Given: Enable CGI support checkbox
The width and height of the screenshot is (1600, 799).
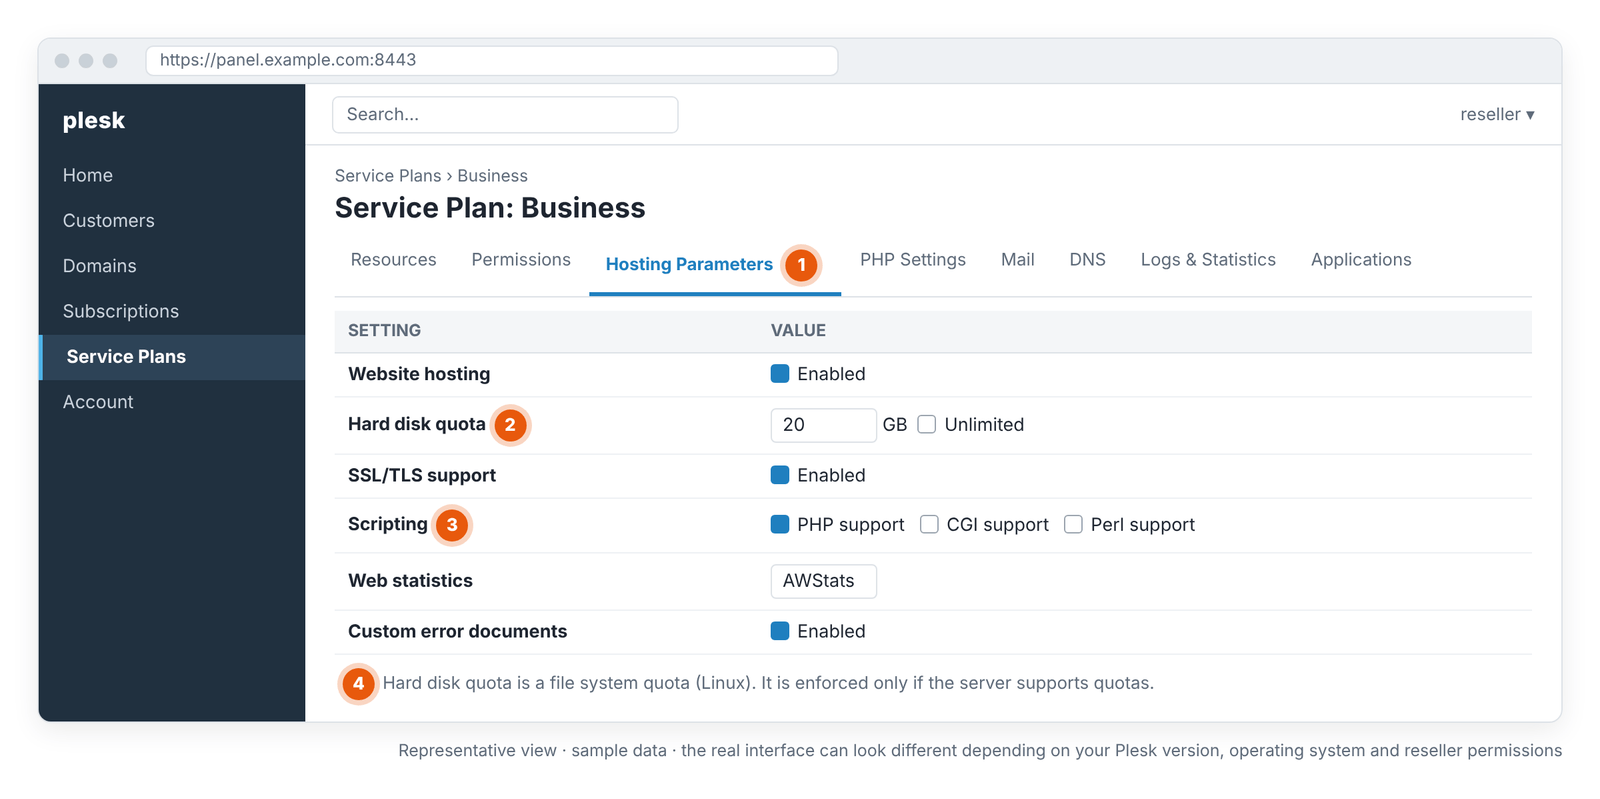Looking at the screenshot, I should (929, 524).
